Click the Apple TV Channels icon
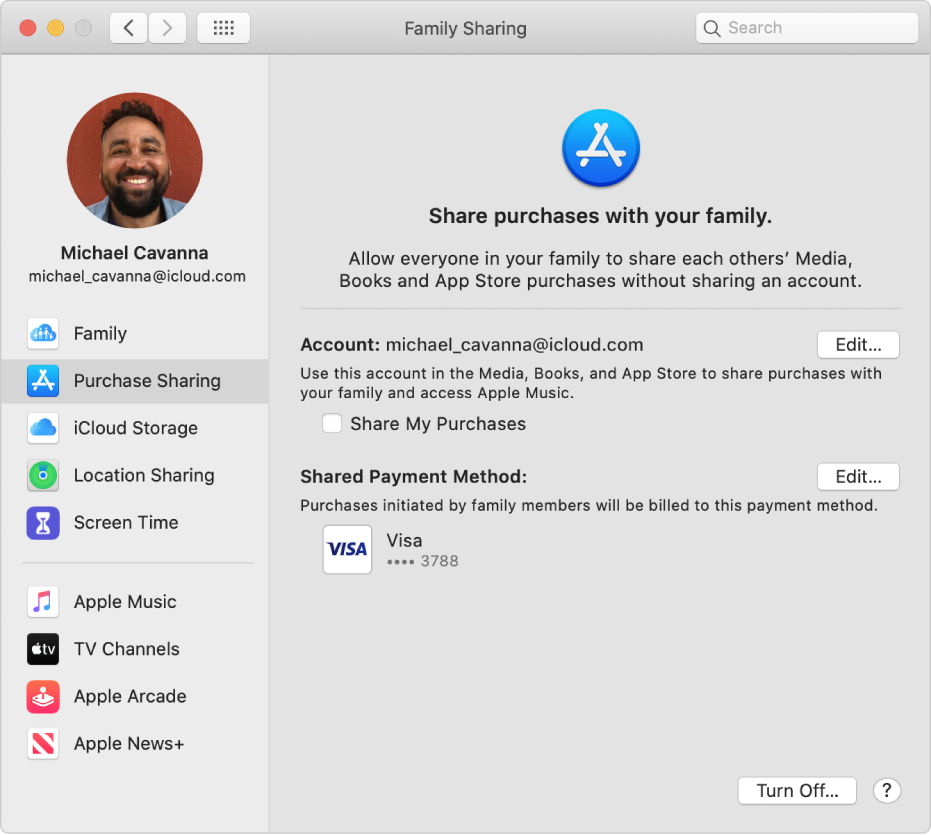 click(x=43, y=649)
